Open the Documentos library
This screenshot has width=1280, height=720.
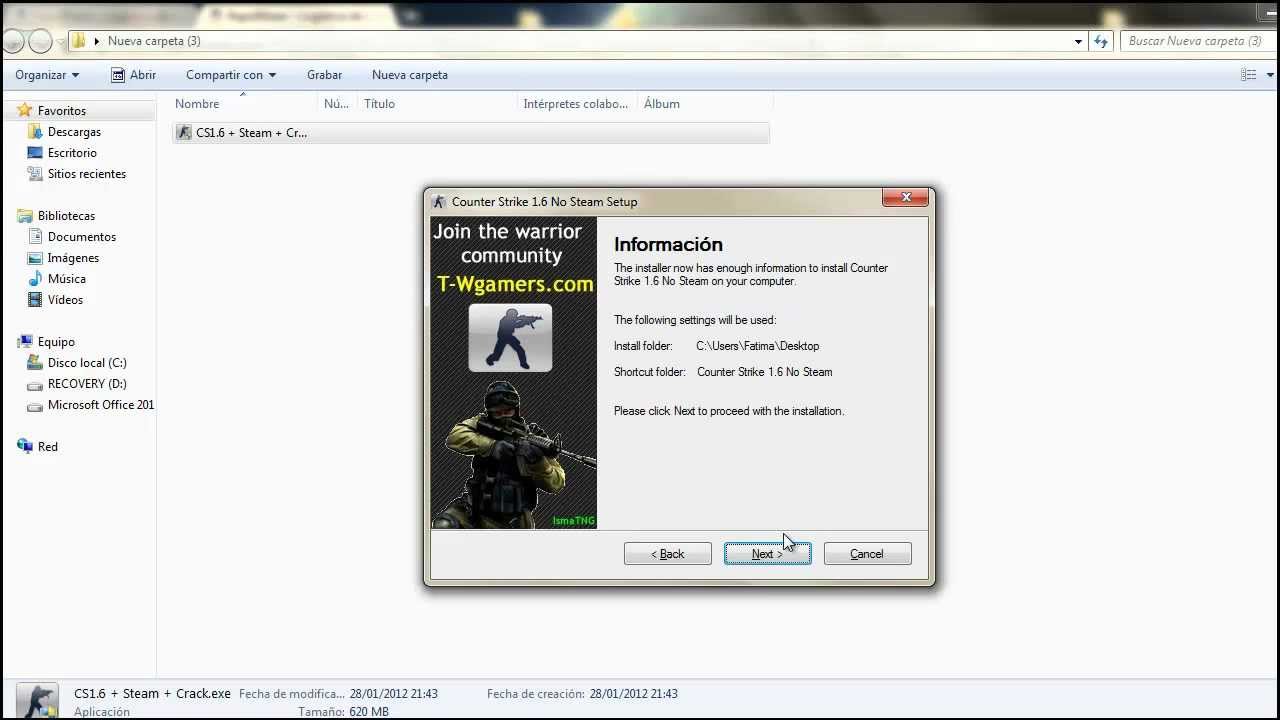tap(82, 237)
